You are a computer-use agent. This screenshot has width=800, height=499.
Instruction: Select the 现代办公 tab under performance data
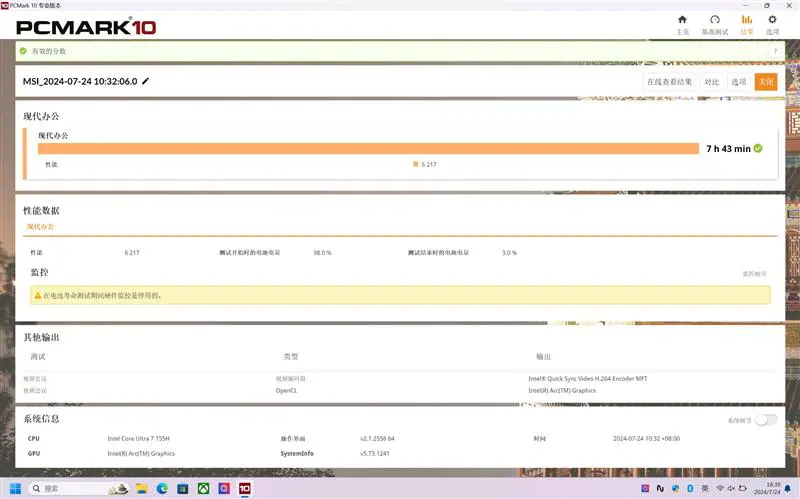pos(40,227)
